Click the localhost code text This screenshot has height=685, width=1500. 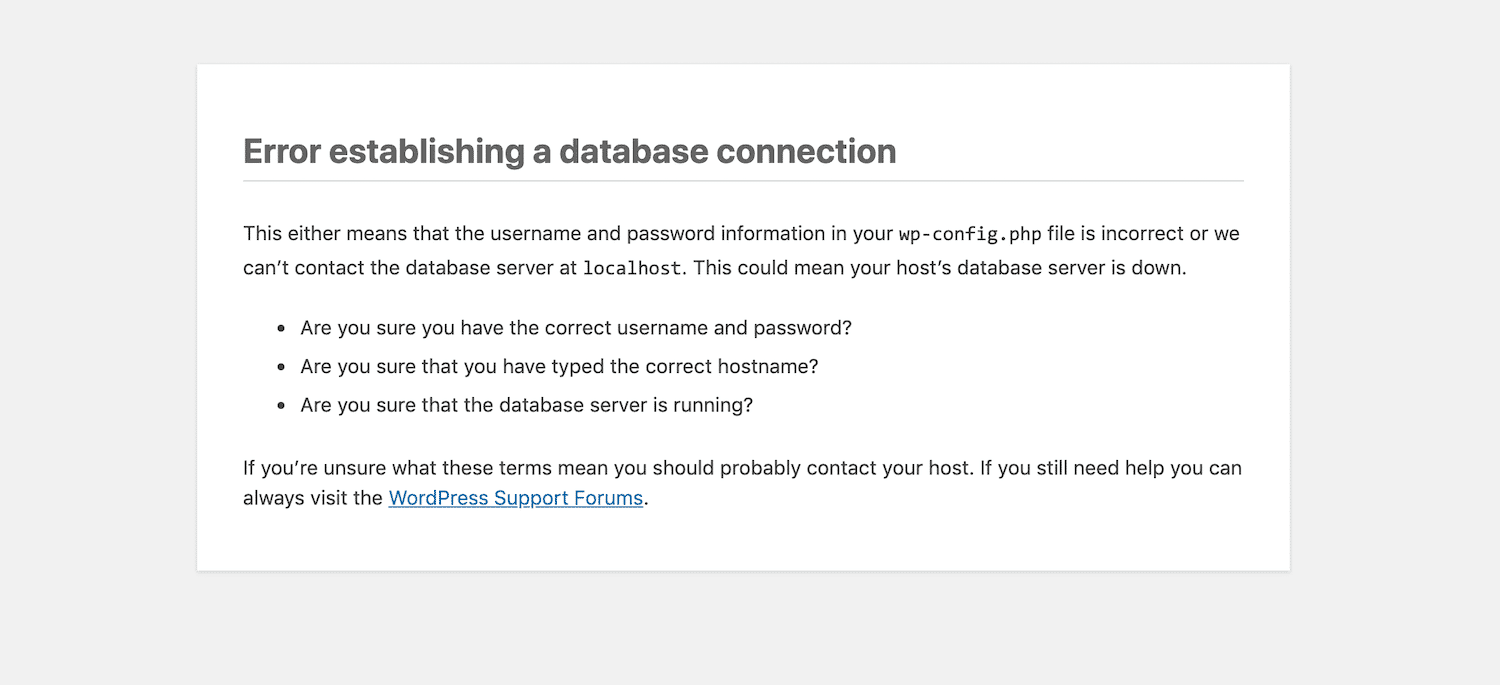coord(632,269)
